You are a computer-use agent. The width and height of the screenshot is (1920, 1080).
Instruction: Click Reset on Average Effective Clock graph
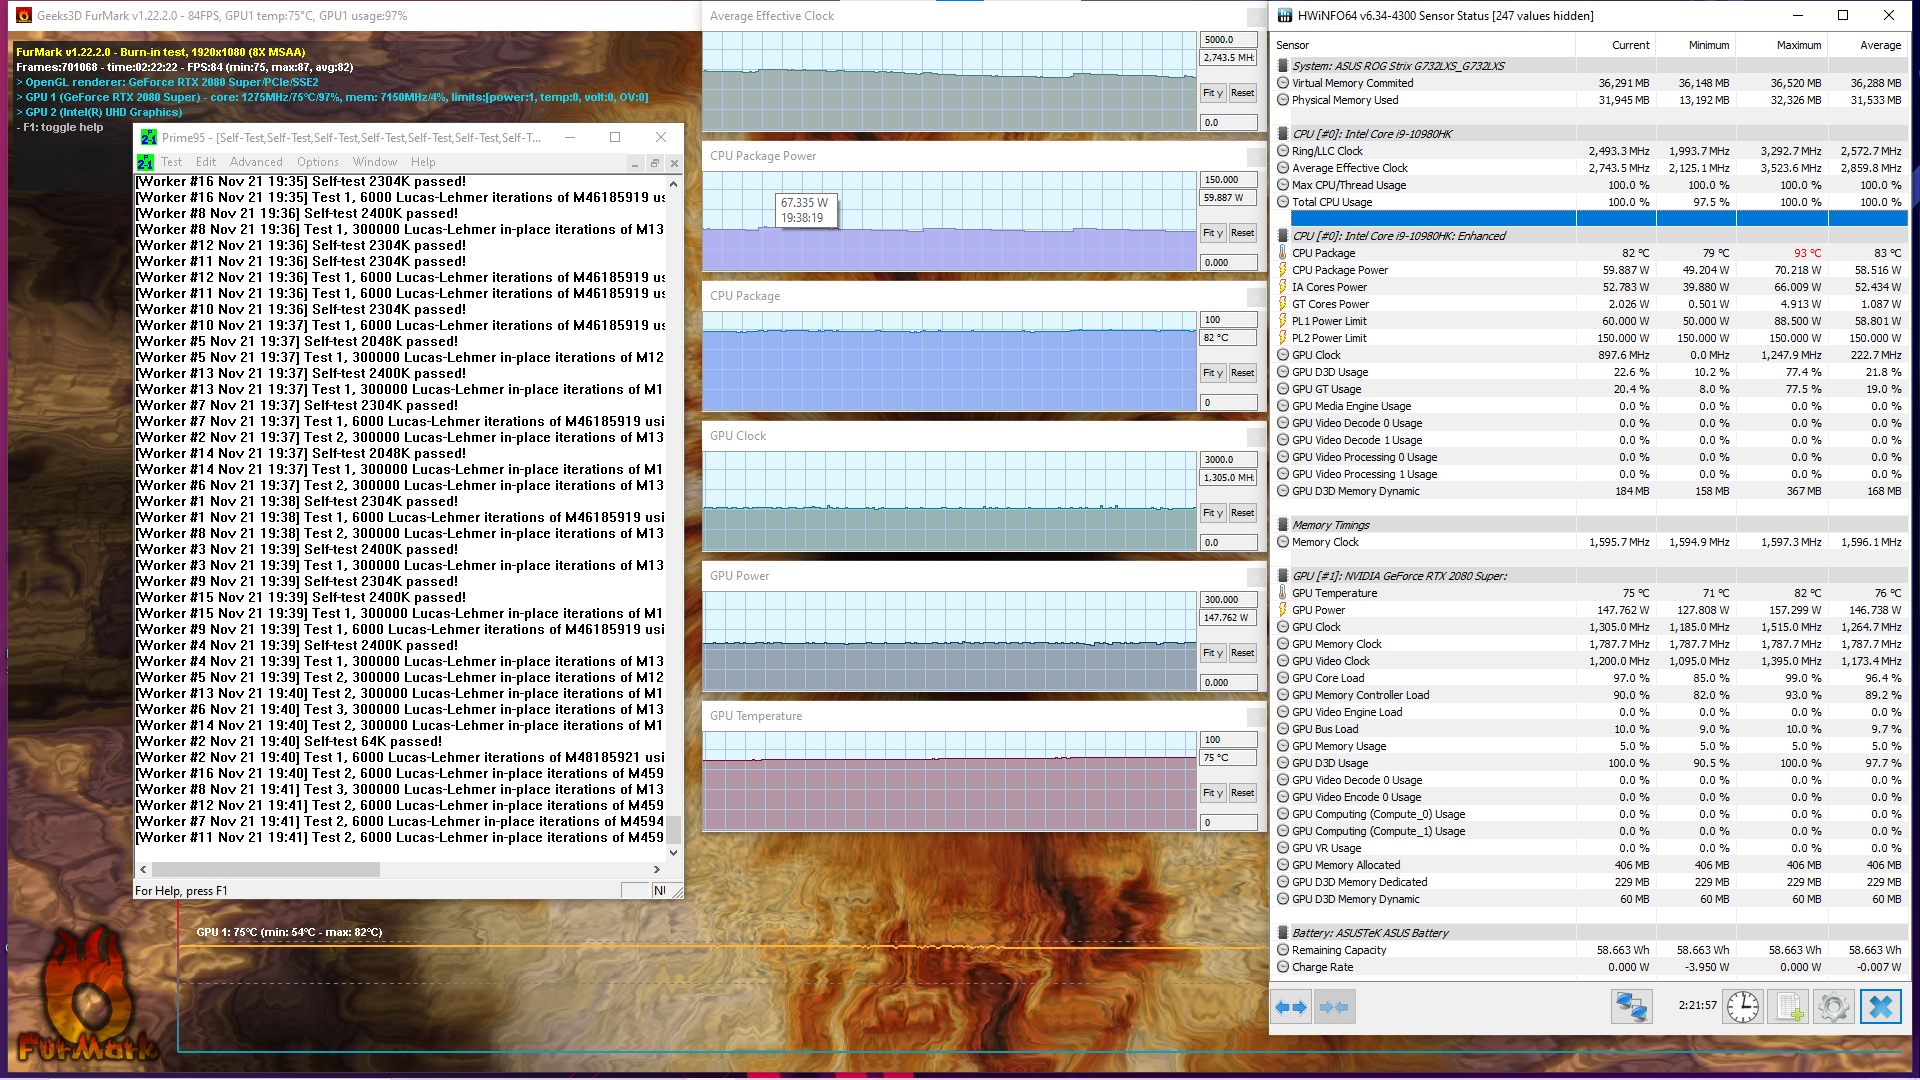pos(1242,93)
